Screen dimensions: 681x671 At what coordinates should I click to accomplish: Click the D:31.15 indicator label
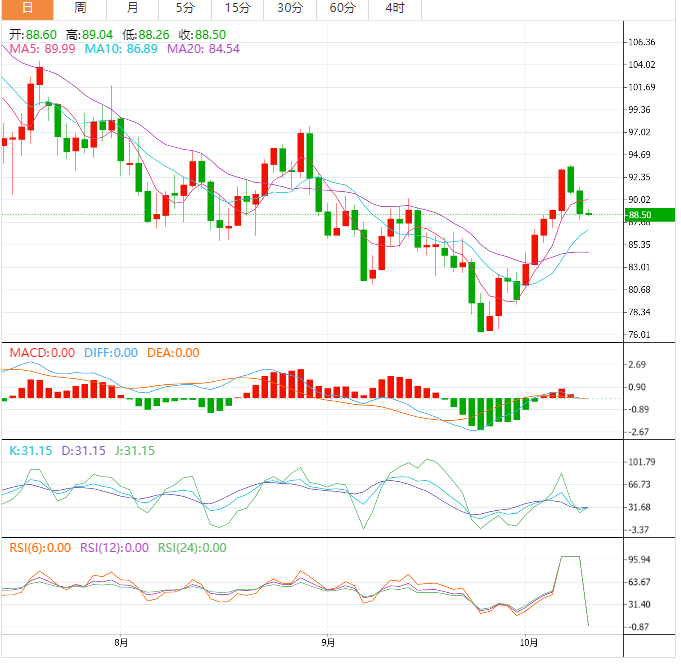(x=83, y=451)
